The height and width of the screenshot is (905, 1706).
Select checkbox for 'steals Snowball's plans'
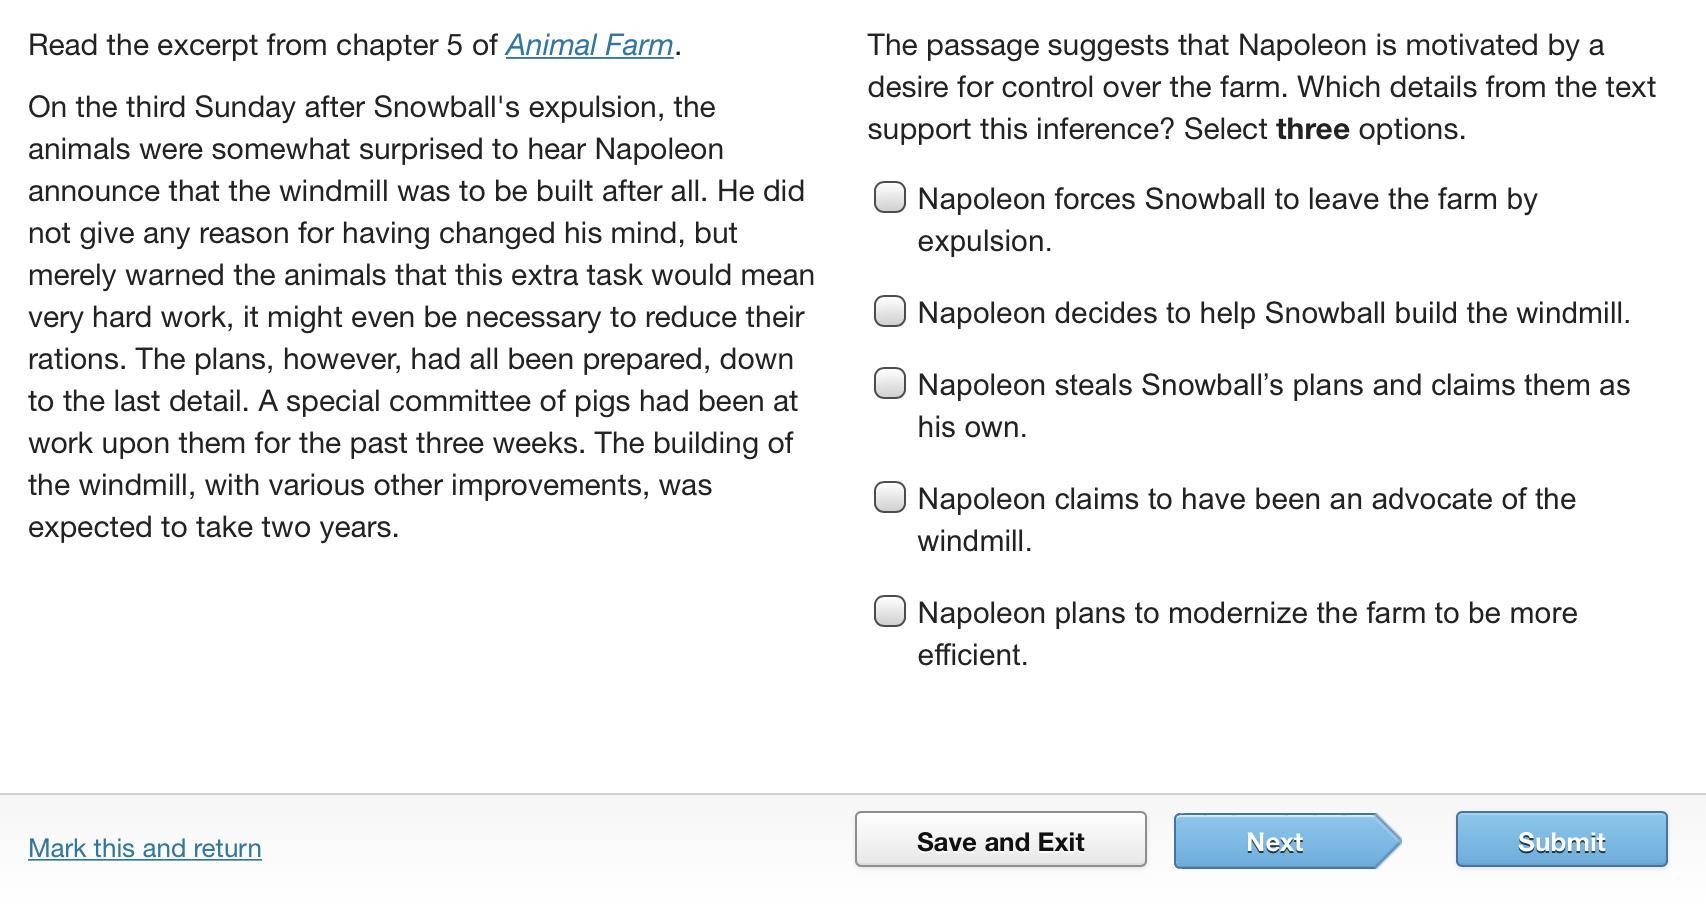pos(890,384)
